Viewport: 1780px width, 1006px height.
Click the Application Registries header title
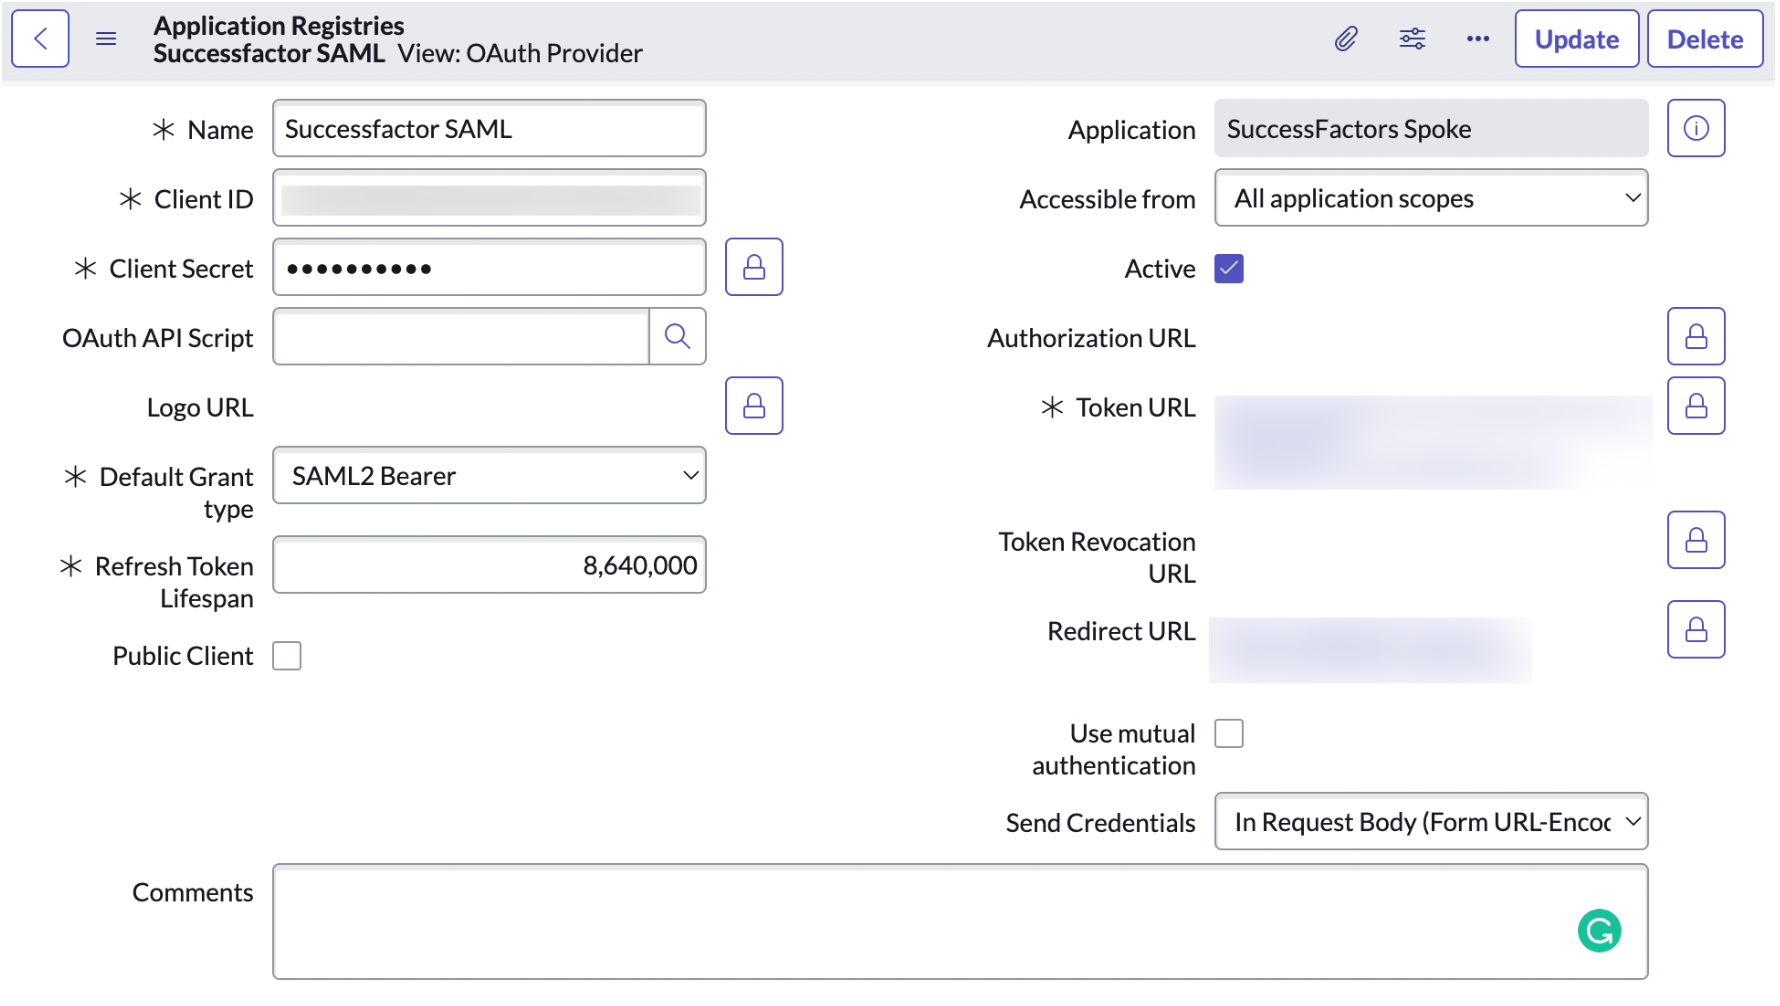click(x=279, y=25)
